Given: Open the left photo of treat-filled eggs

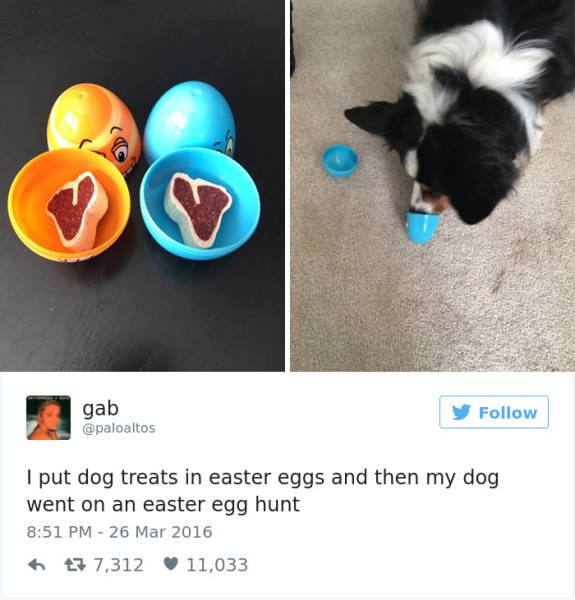Looking at the screenshot, I should (x=142, y=186).
